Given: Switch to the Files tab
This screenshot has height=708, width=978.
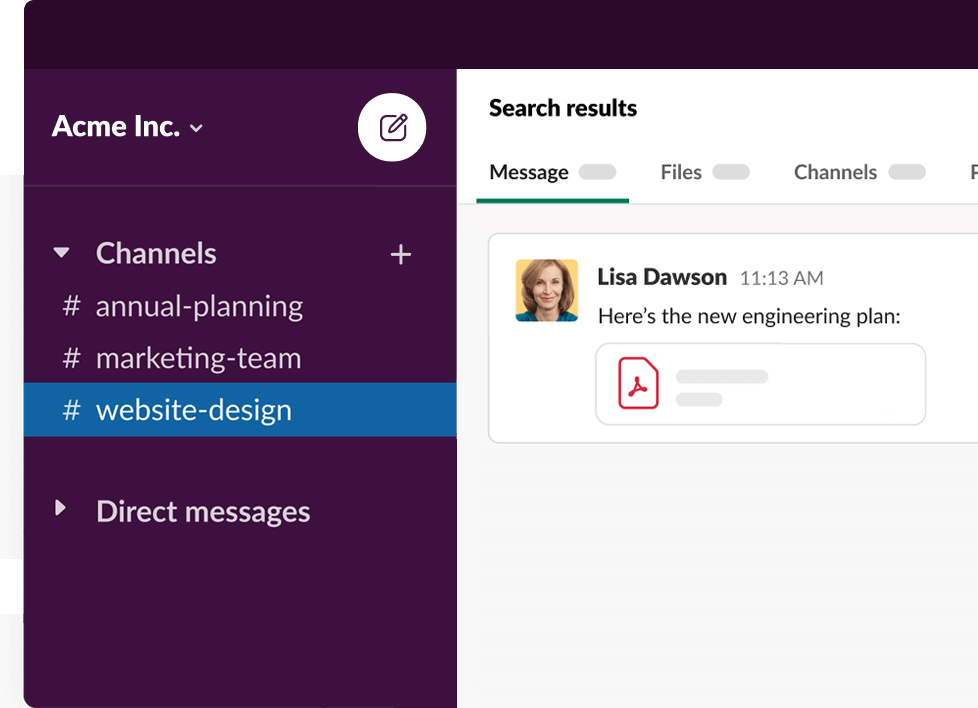Looking at the screenshot, I should [x=681, y=172].
